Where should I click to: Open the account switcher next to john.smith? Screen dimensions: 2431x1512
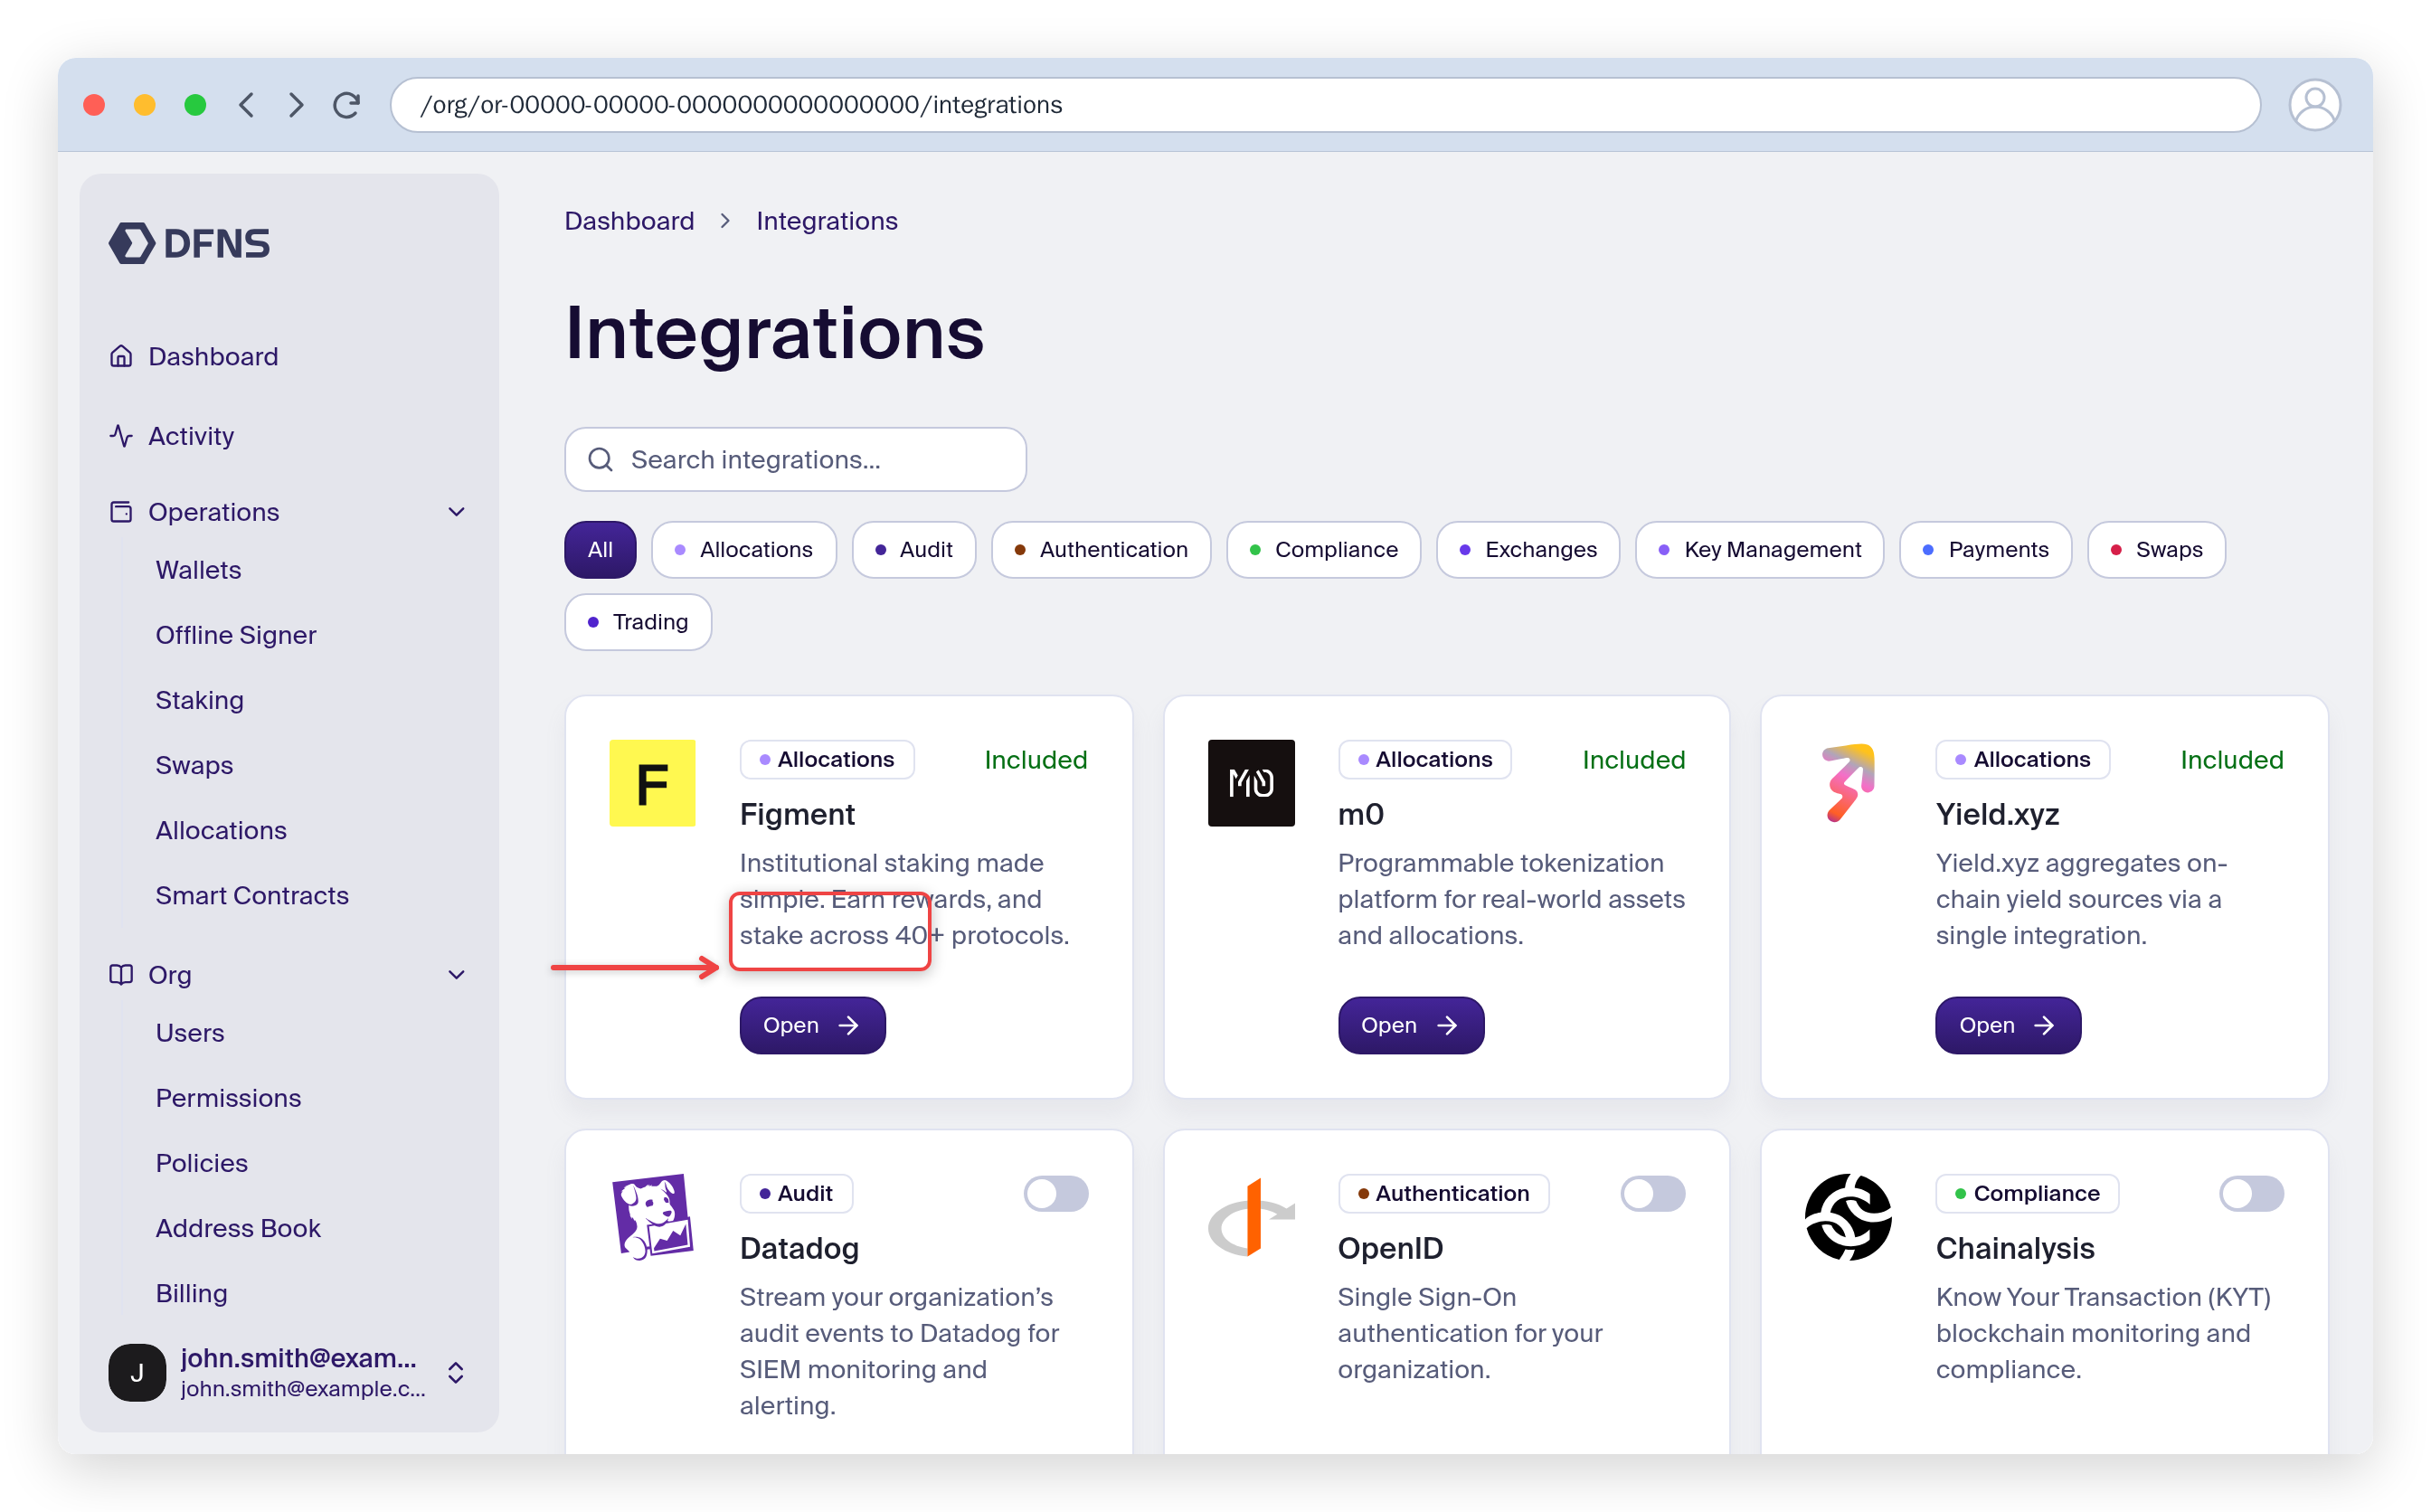tap(455, 1372)
